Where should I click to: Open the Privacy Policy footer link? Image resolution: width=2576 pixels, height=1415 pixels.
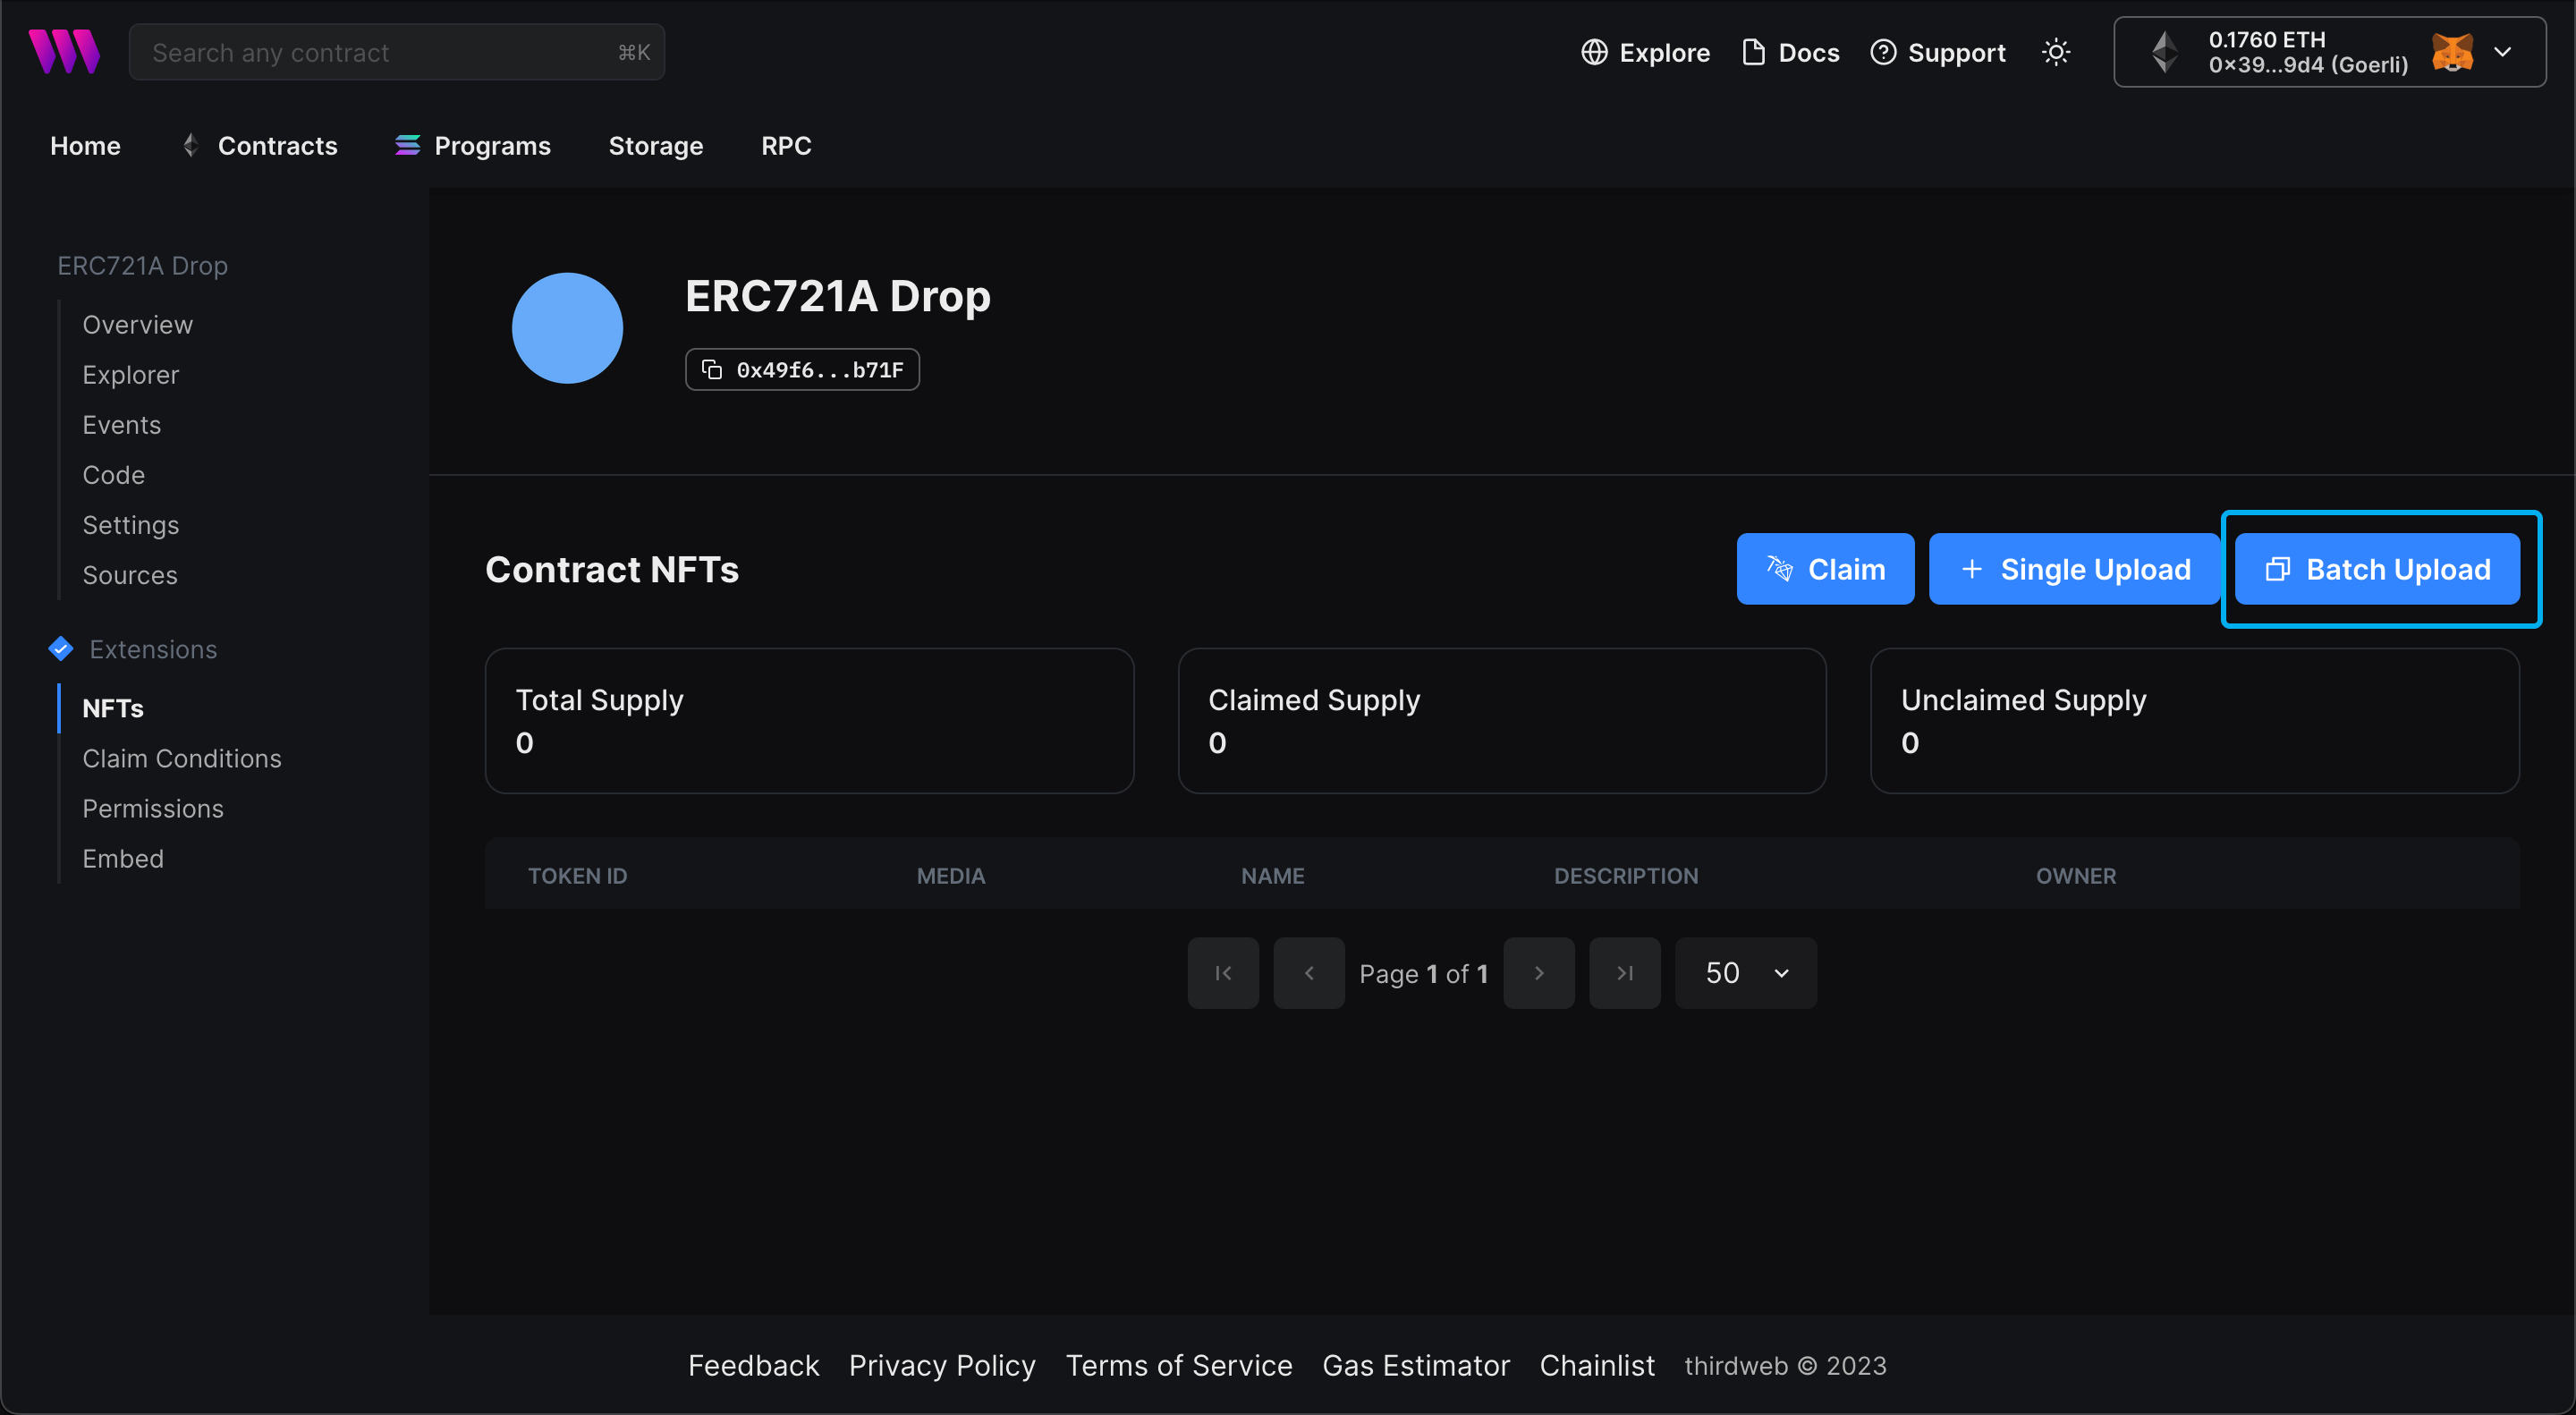[x=941, y=1365]
